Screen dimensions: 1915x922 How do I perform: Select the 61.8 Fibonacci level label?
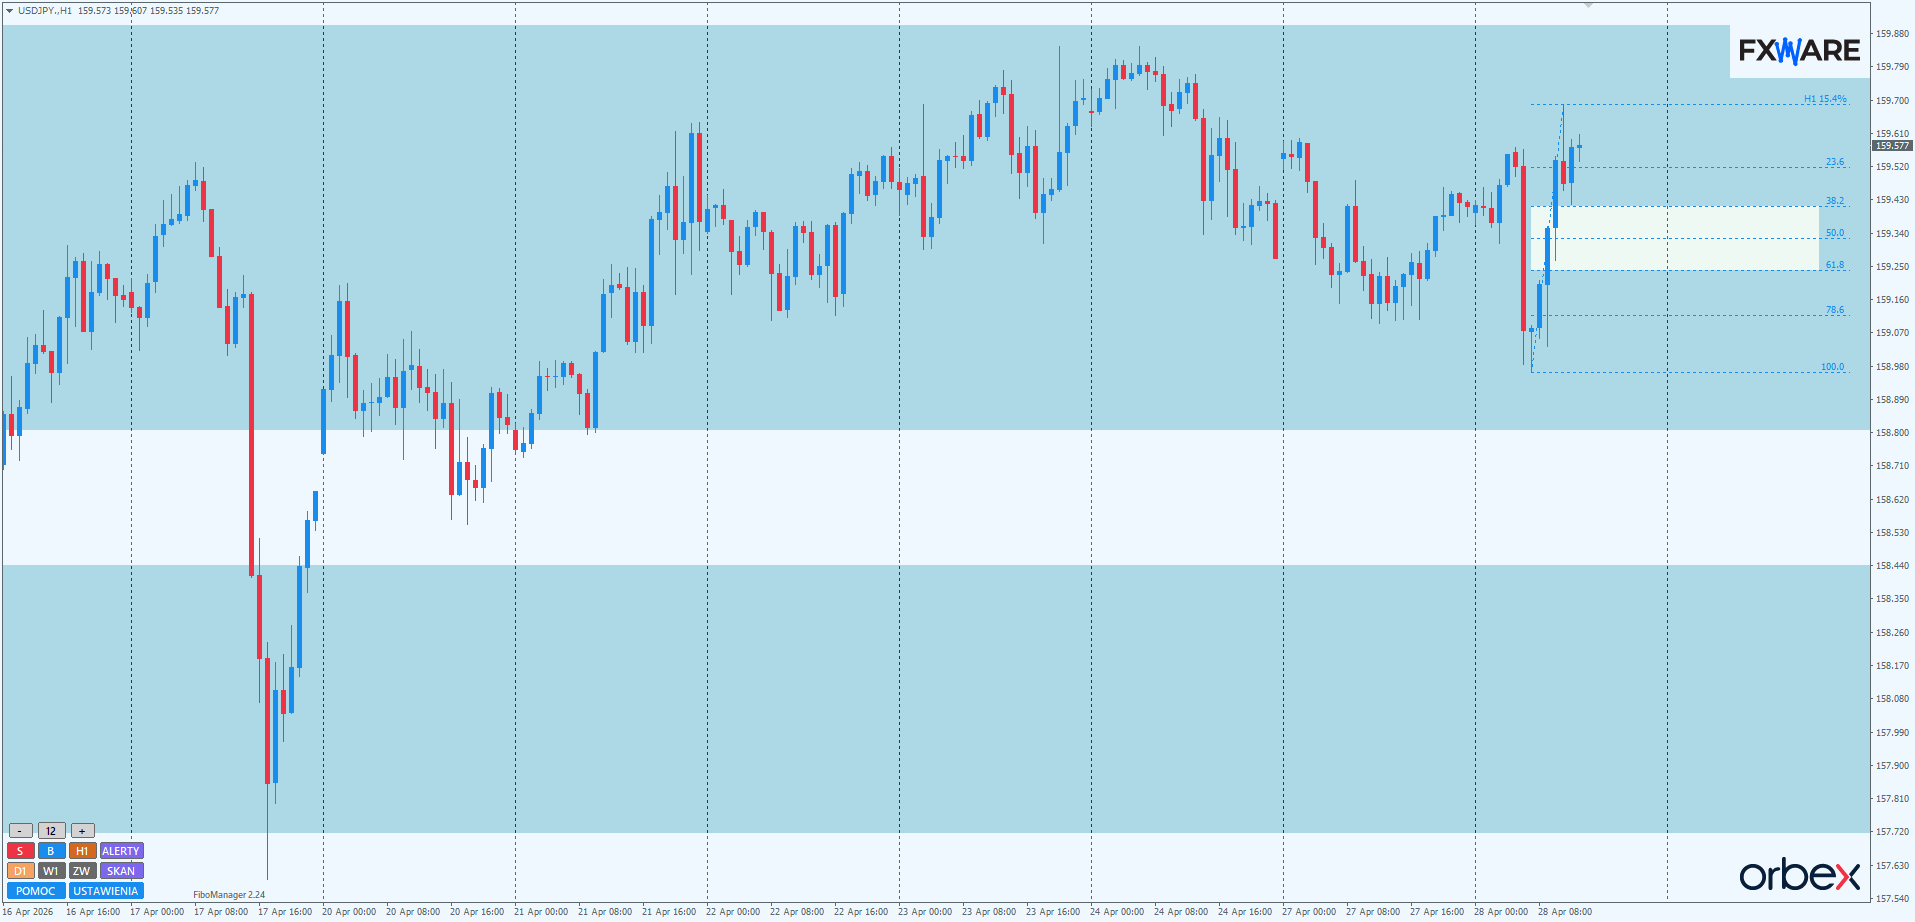coord(1834,265)
